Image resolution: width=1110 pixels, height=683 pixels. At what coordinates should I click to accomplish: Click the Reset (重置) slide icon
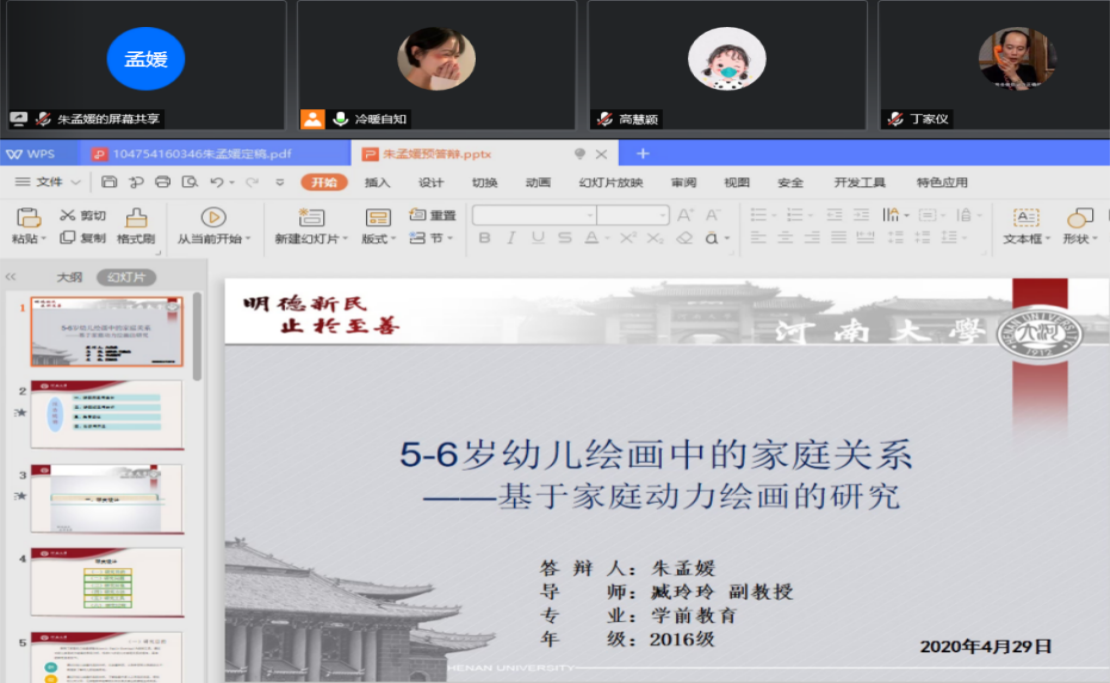[x=418, y=214]
